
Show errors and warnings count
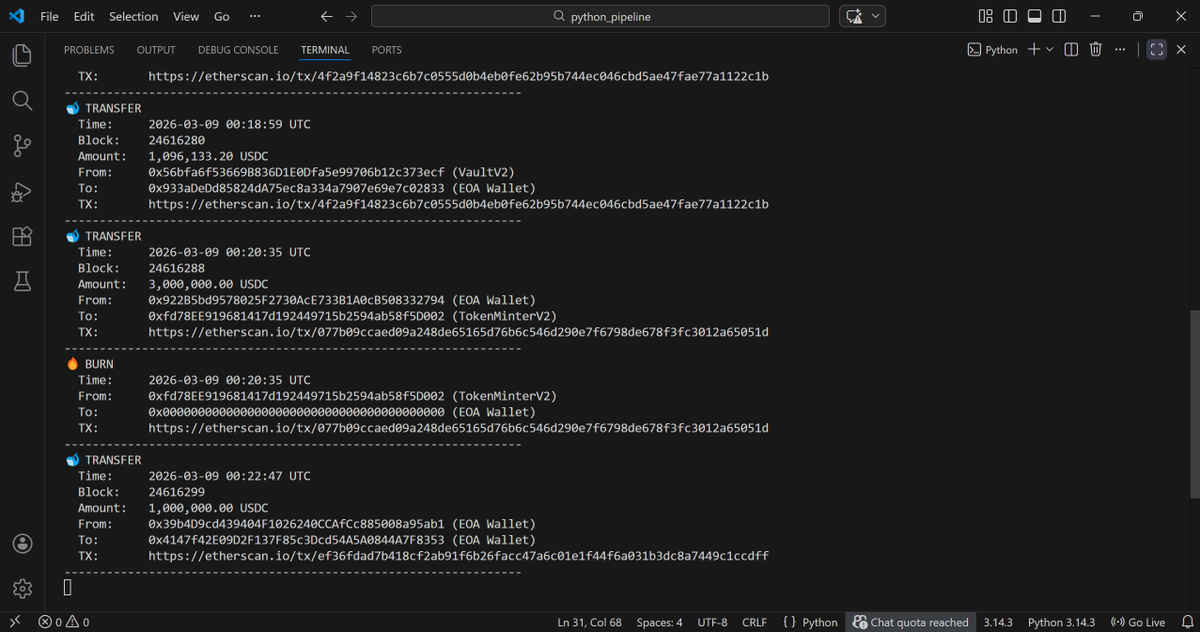64,622
